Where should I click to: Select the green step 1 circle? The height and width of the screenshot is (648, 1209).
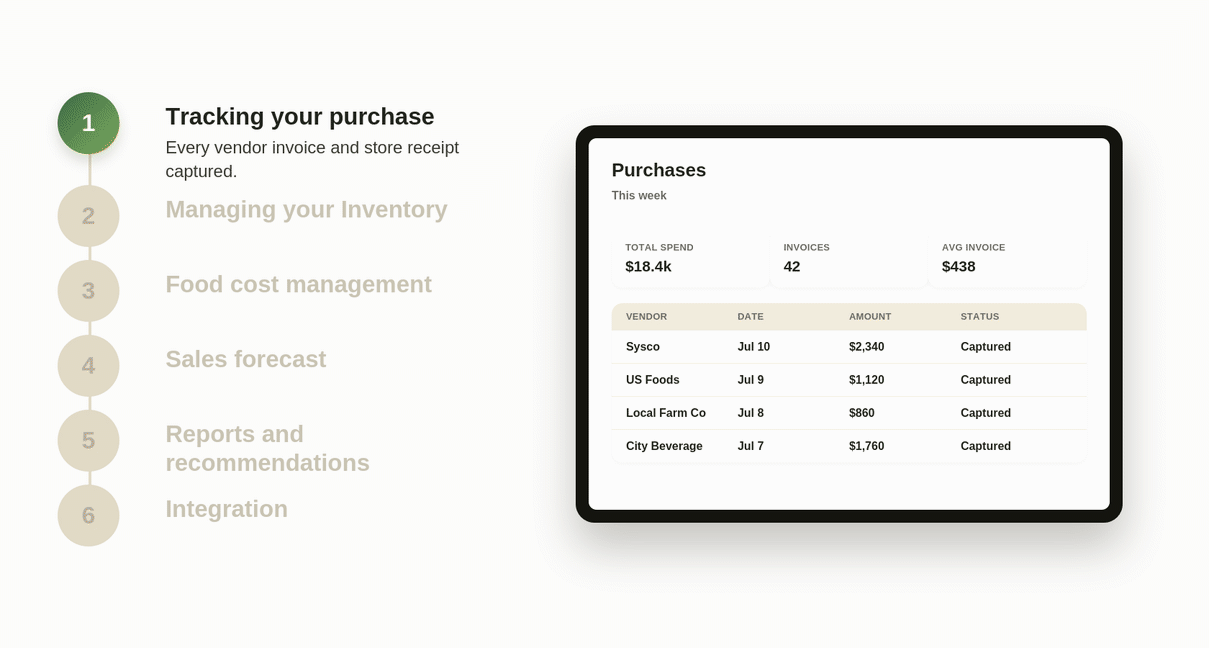pos(88,123)
